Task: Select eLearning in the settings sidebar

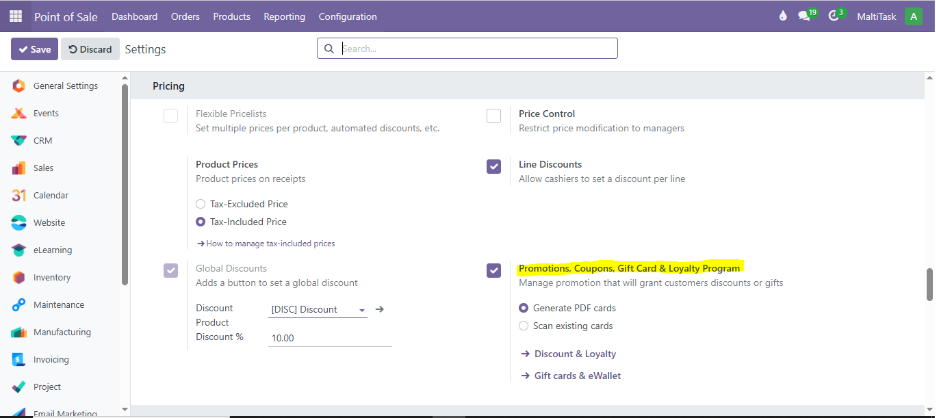Action: 52,250
